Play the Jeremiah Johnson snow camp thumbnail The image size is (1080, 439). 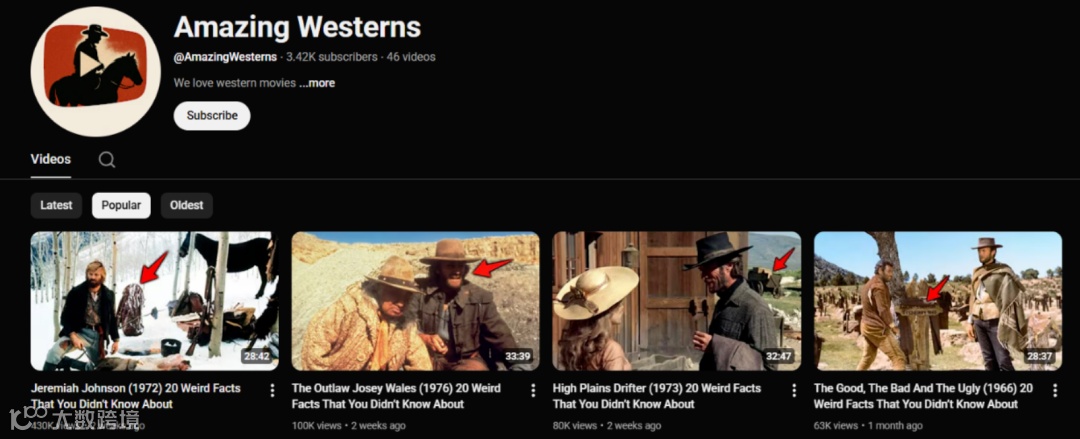(x=154, y=301)
